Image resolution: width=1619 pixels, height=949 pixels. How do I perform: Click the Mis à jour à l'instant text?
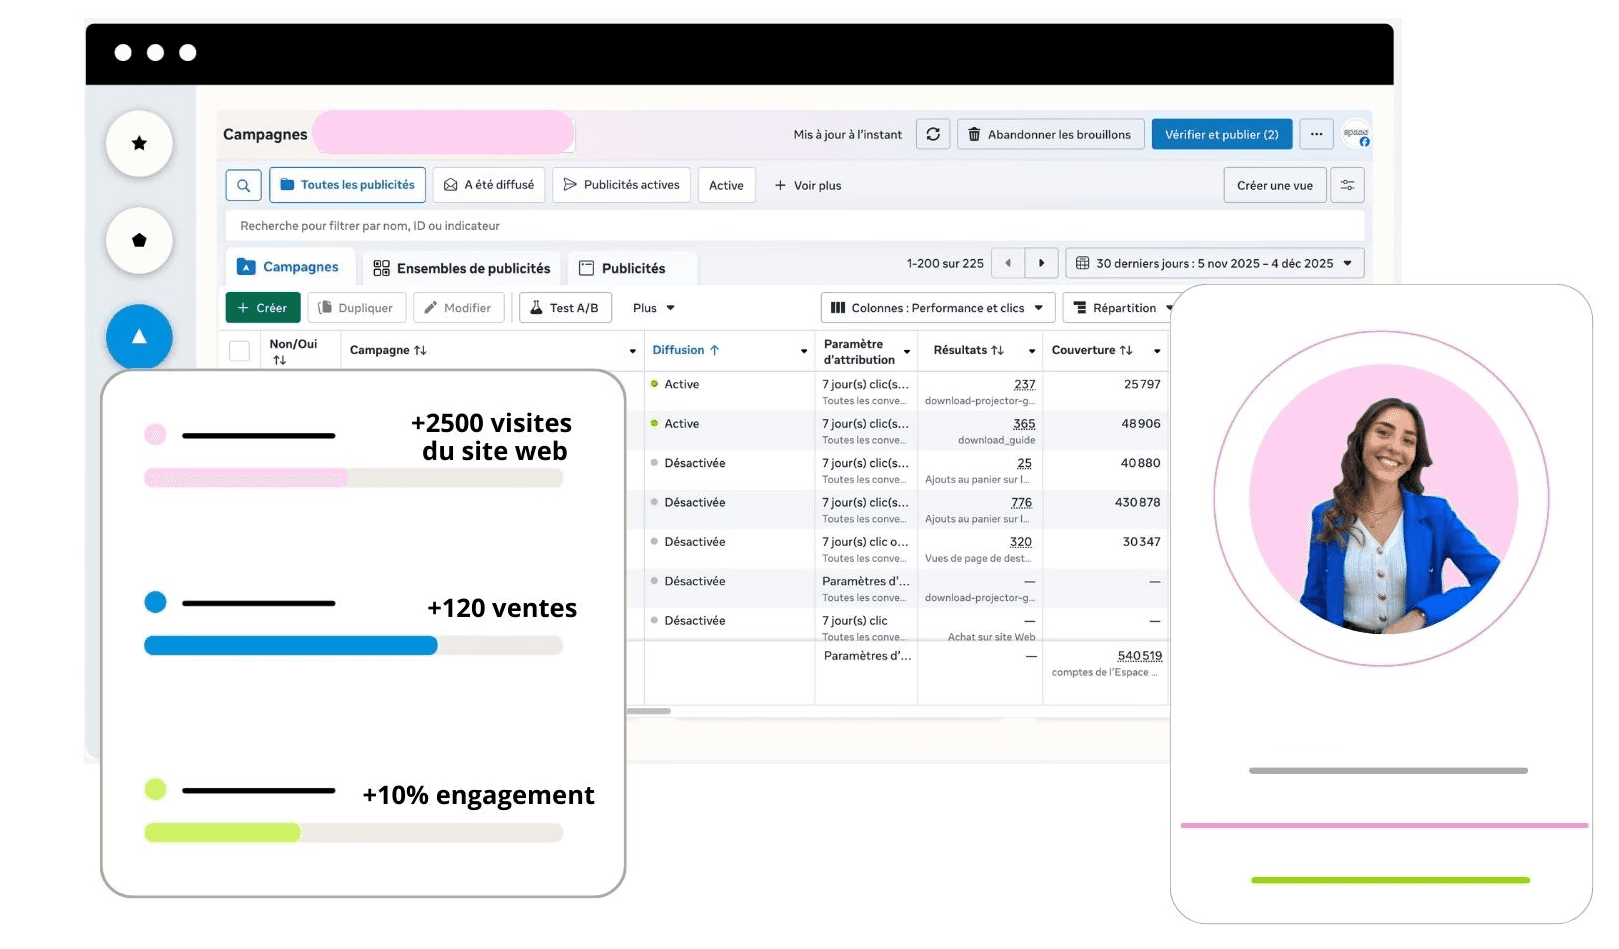[848, 134]
